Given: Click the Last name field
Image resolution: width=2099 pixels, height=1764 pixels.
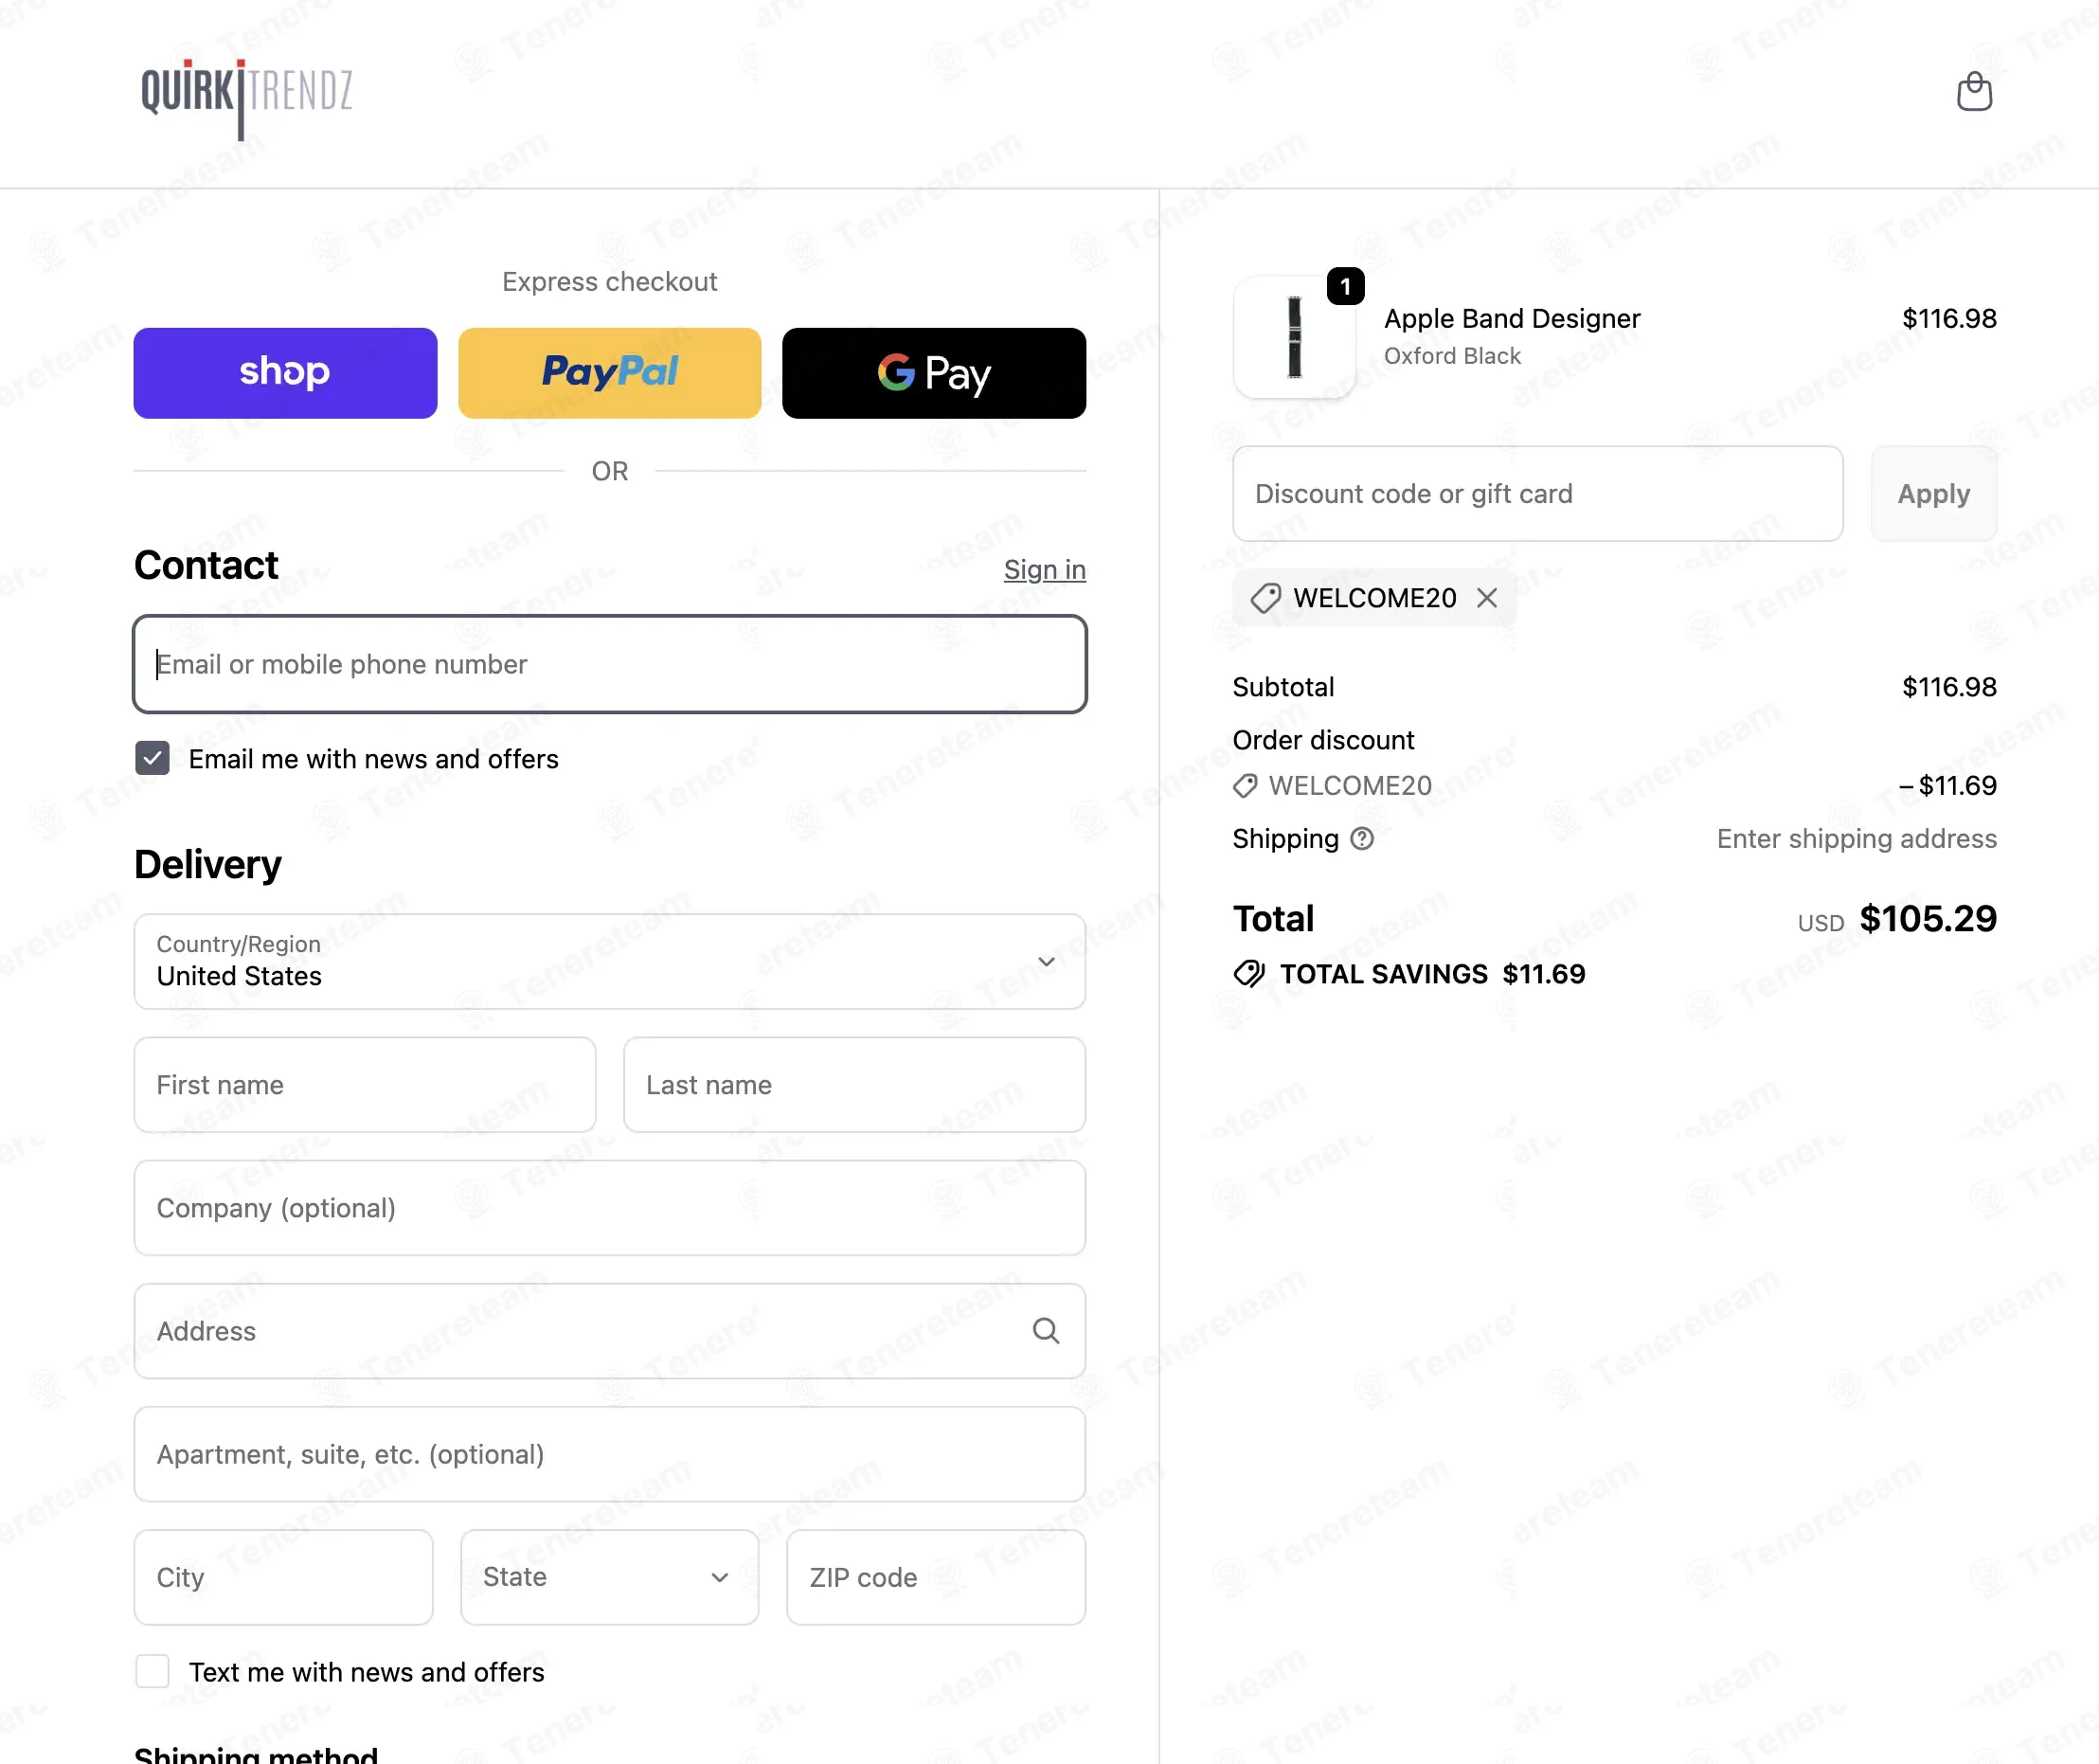Looking at the screenshot, I should 854,1085.
